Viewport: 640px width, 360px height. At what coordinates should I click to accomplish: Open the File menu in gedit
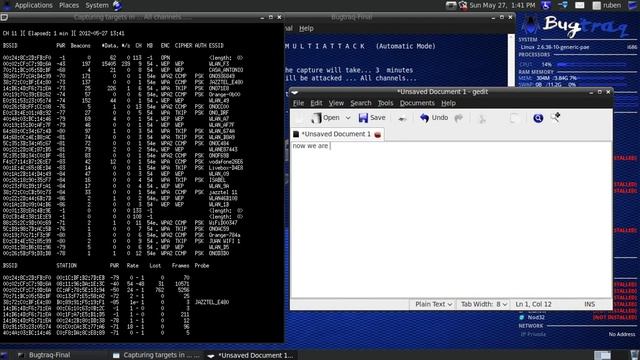pyautogui.click(x=298, y=103)
